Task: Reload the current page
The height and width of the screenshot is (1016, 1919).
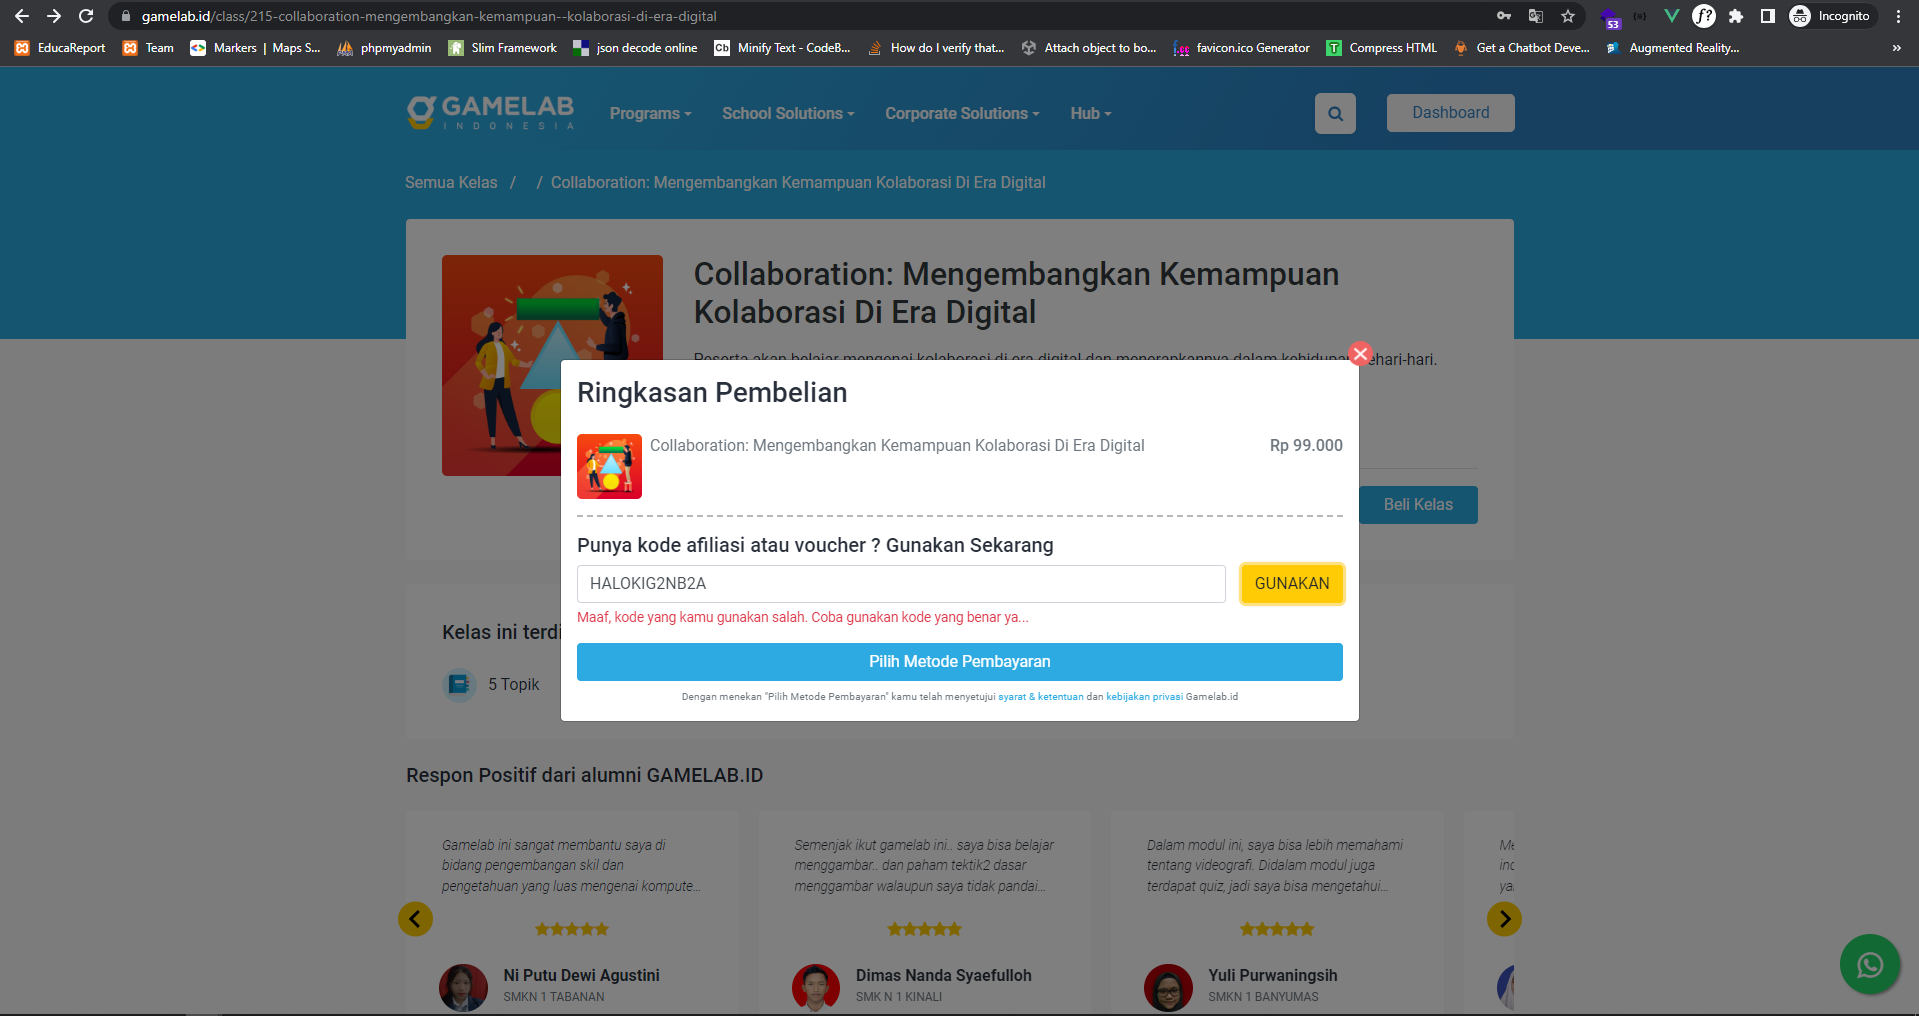Action: [x=86, y=16]
